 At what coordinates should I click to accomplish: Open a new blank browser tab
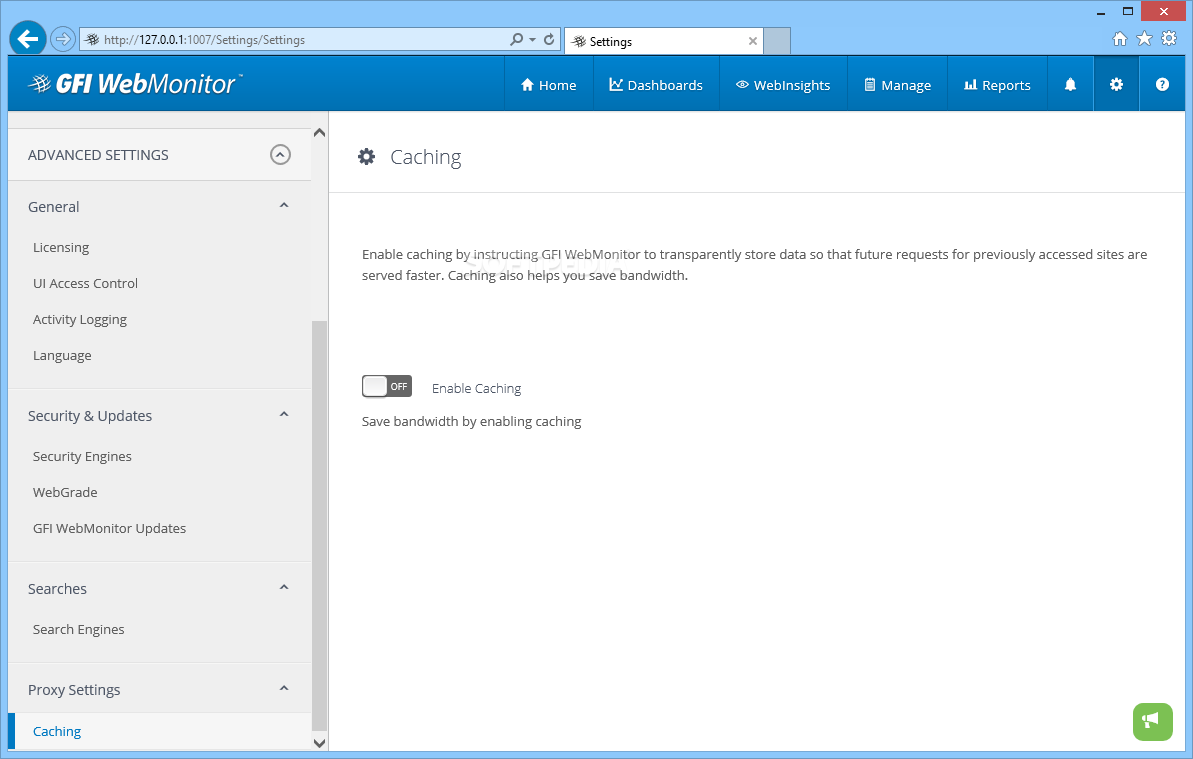coord(777,41)
